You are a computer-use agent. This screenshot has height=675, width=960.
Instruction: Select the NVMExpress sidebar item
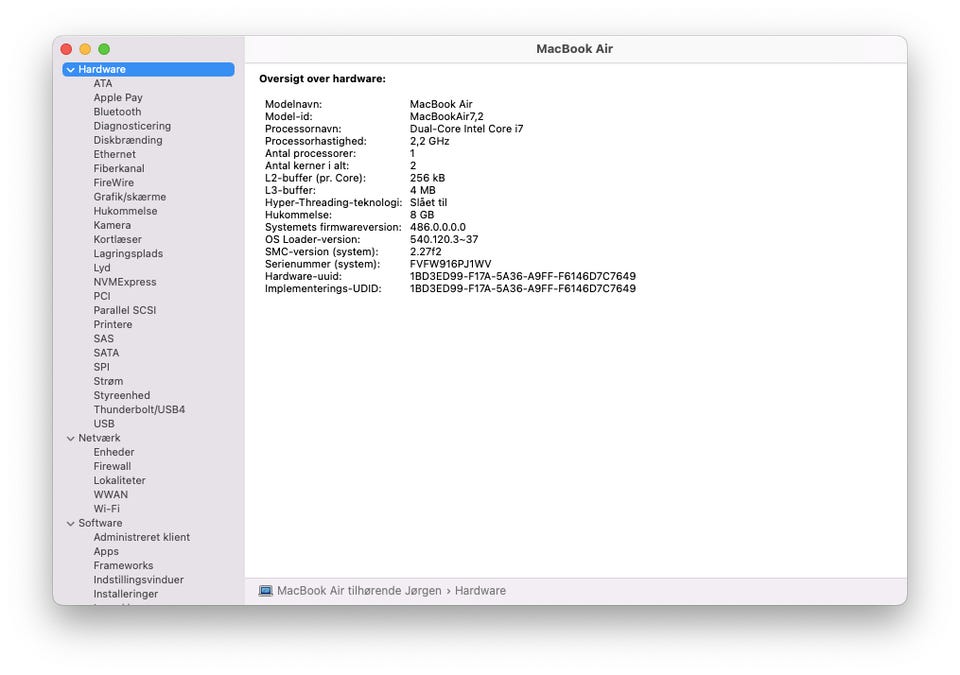(125, 282)
